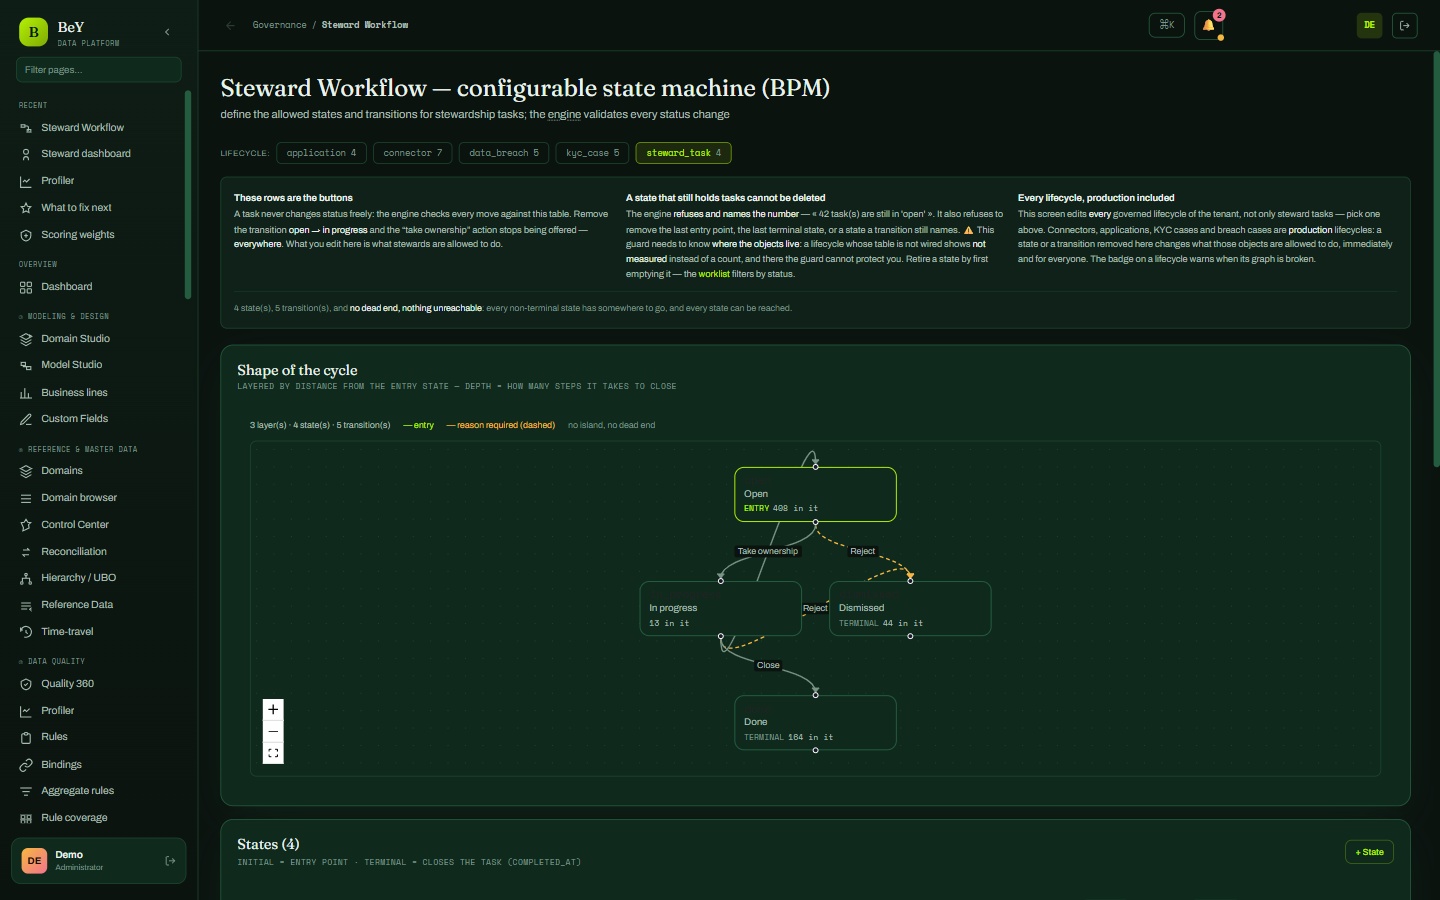Viewport: 1440px width, 900px height.
Task: Add a new state with + State
Action: coord(1369,852)
